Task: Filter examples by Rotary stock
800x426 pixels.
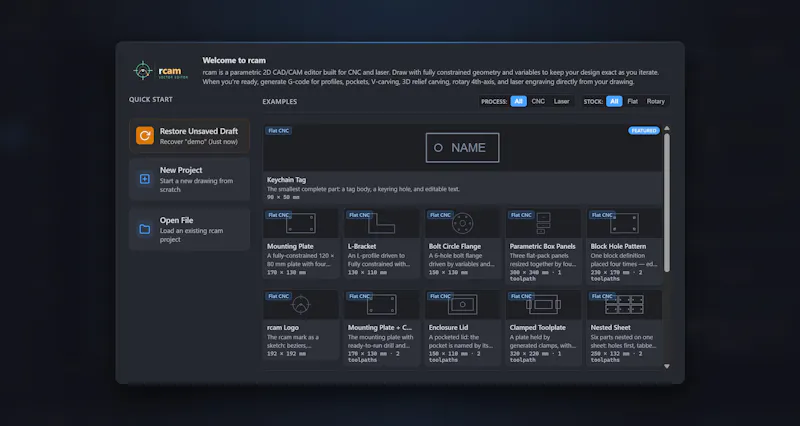Action: 656,102
